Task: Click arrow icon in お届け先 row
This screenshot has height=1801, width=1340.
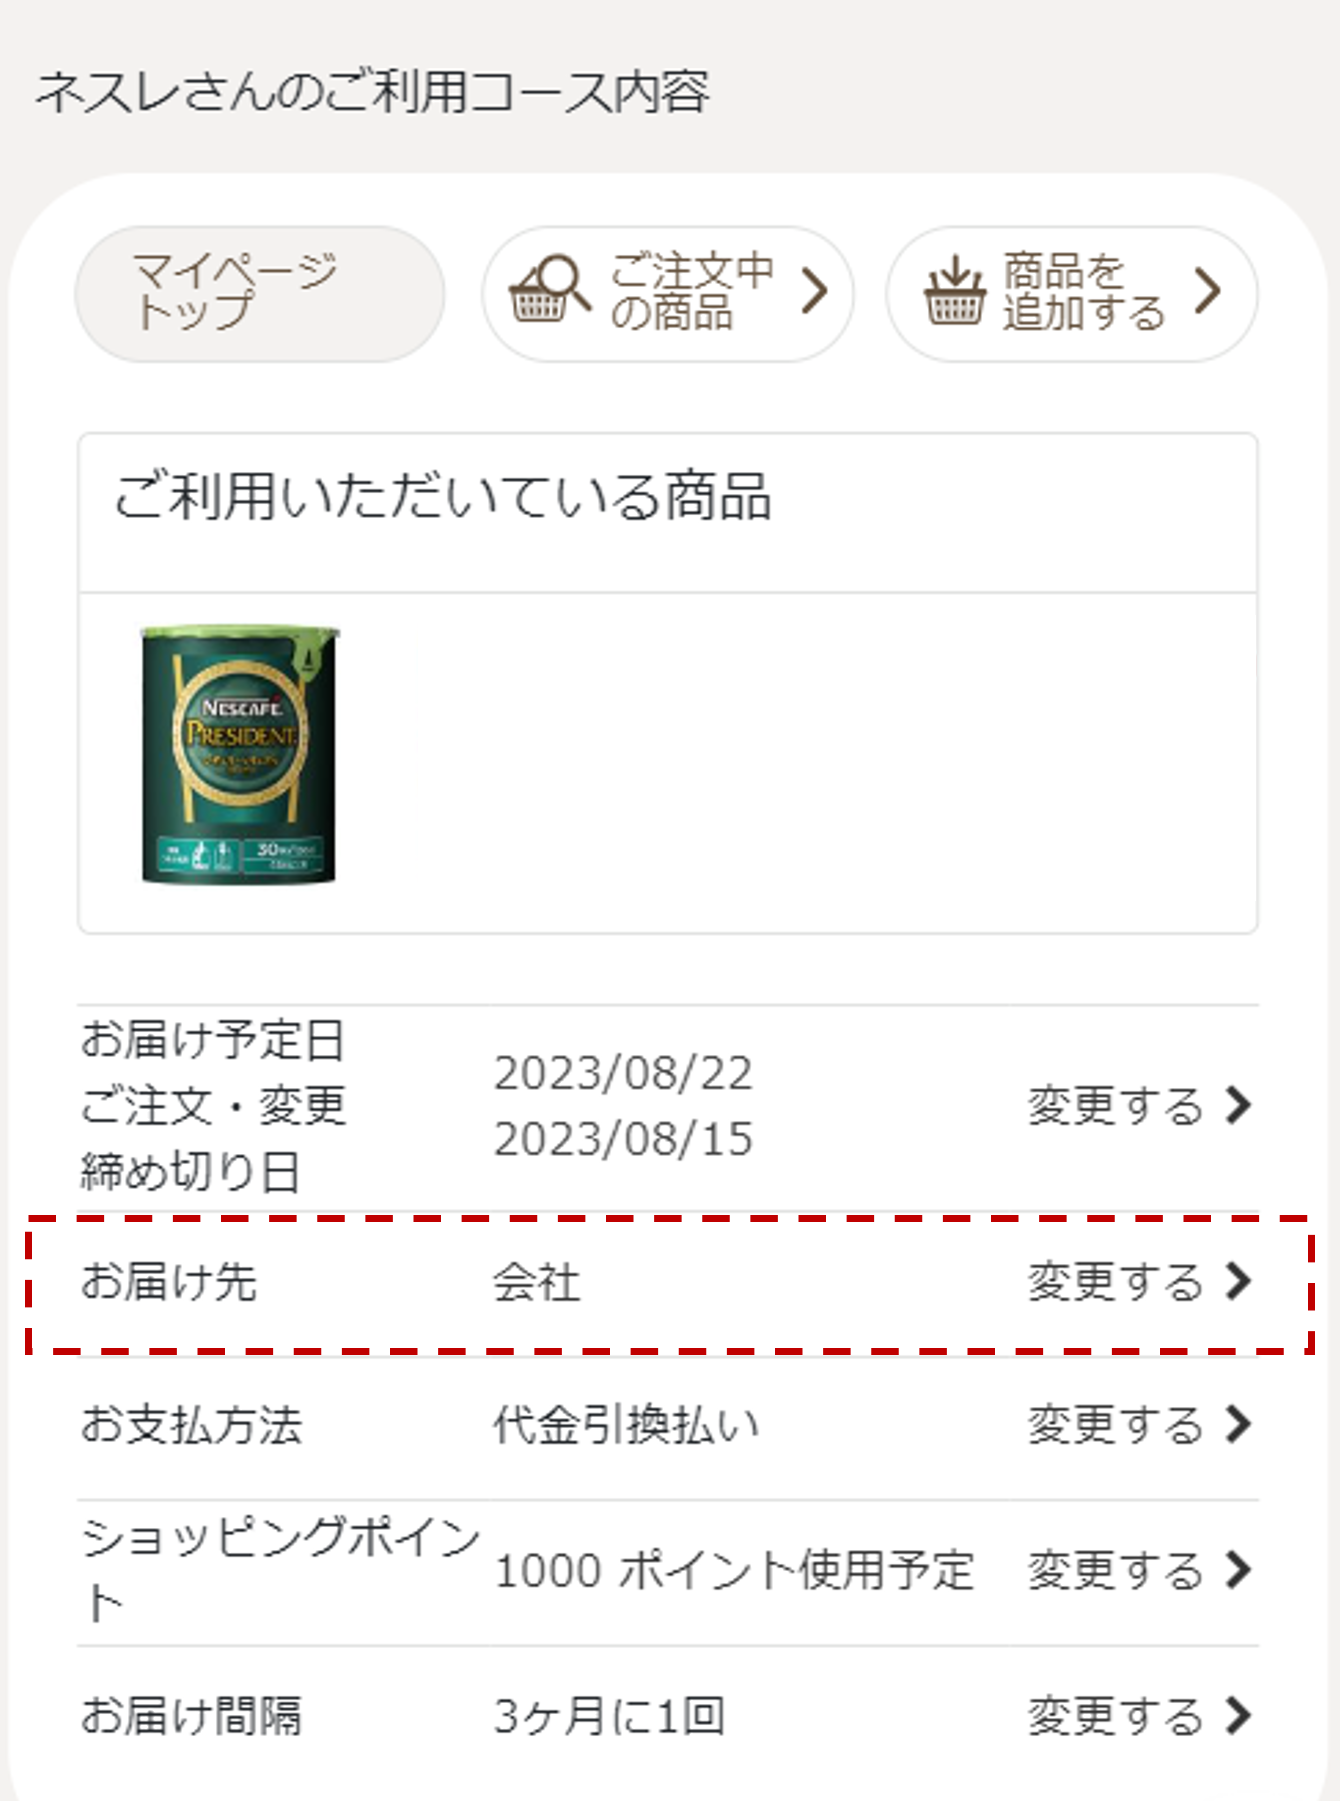Action: pyautogui.click(x=1239, y=1282)
